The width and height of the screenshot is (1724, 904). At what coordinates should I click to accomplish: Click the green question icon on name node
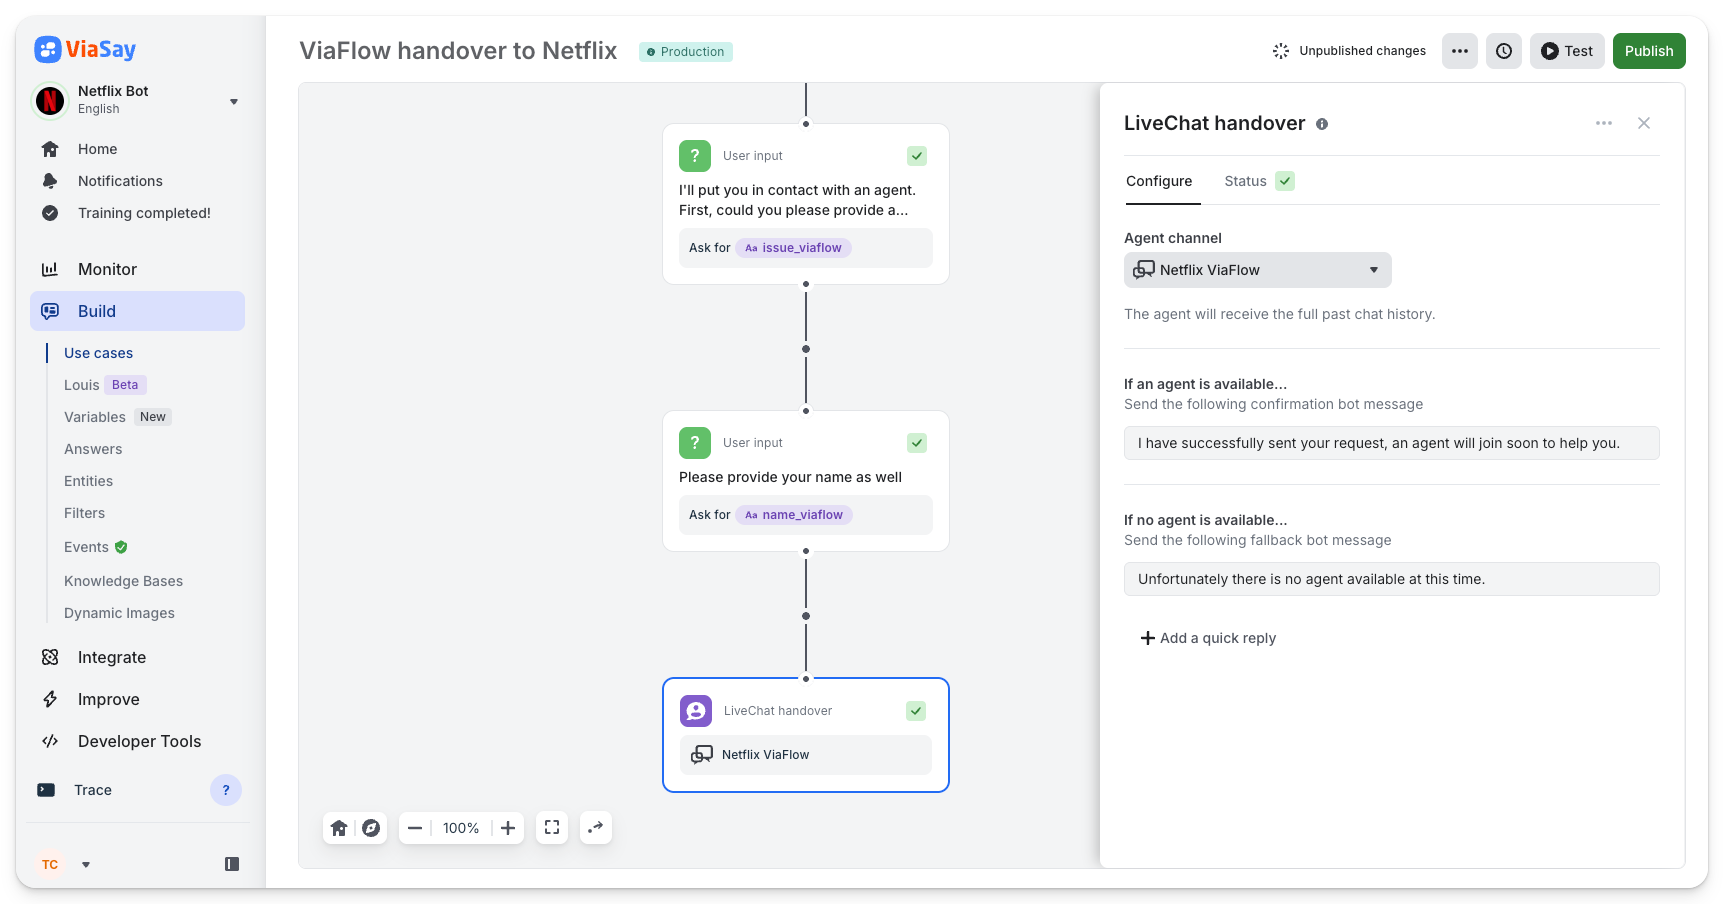coord(695,443)
